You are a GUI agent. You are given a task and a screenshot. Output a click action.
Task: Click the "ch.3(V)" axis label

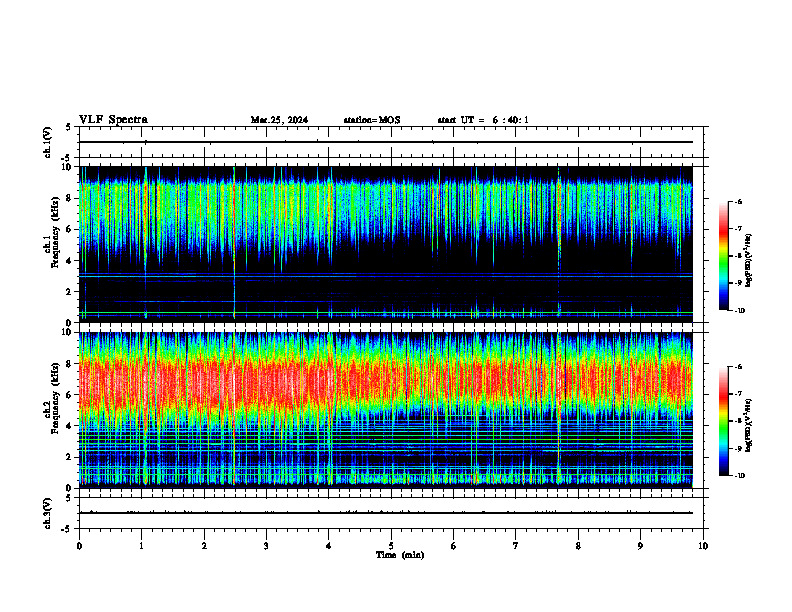[47, 513]
